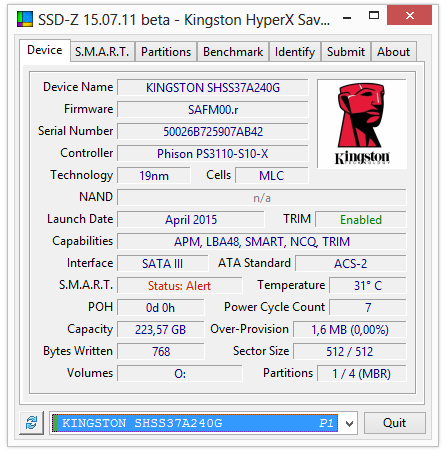Click the Device Name field KINGSTON SHSS37A240G
This screenshot has height=454, width=448.
(213, 88)
